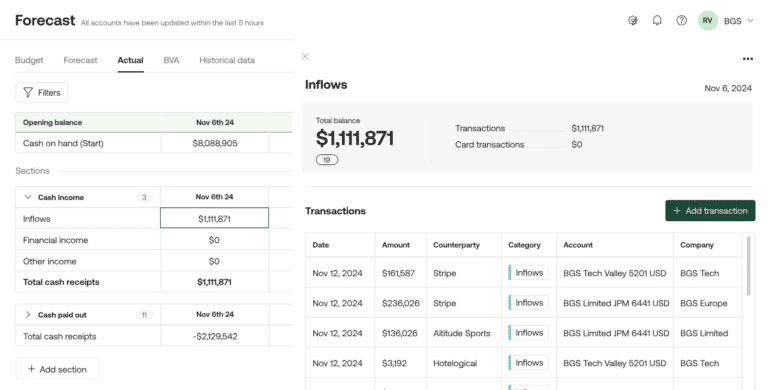Open the settings gear icon
The height and width of the screenshot is (390, 768).
pyautogui.click(x=632, y=21)
